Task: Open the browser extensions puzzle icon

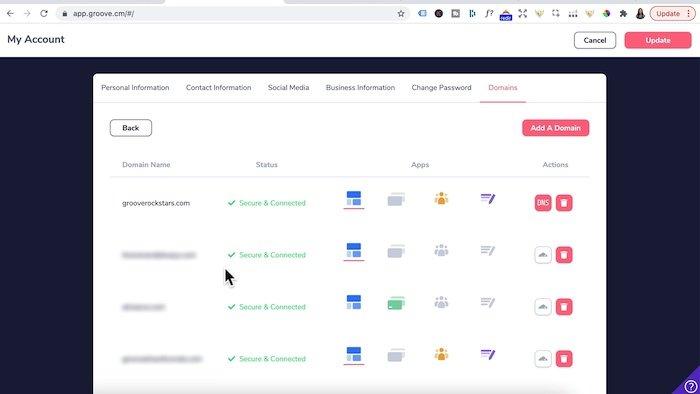Action: pyautogui.click(x=623, y=14)
